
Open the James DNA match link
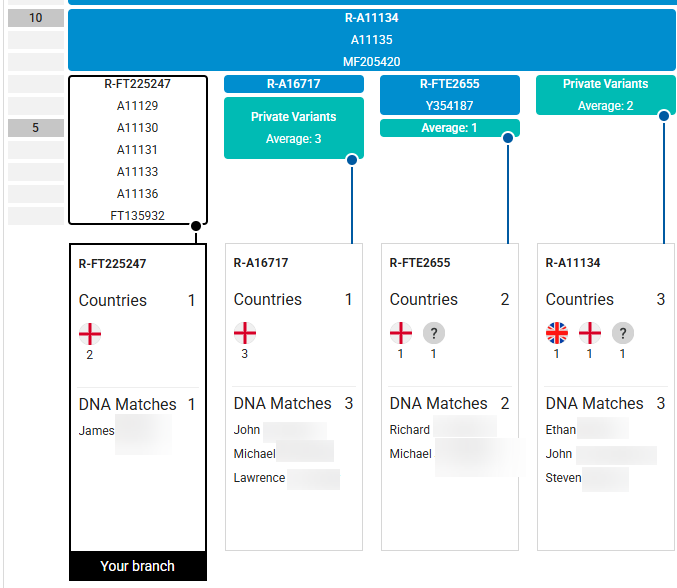(97, 430)
